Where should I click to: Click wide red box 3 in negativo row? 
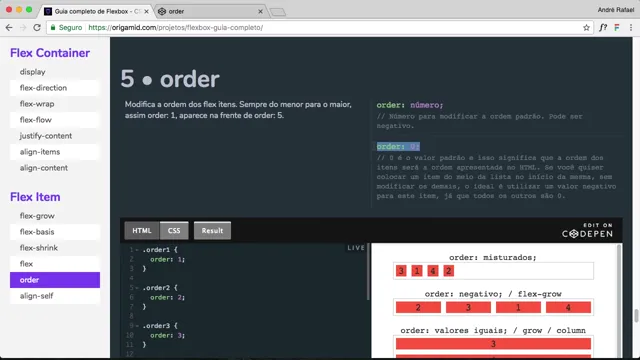pos(468,307)
